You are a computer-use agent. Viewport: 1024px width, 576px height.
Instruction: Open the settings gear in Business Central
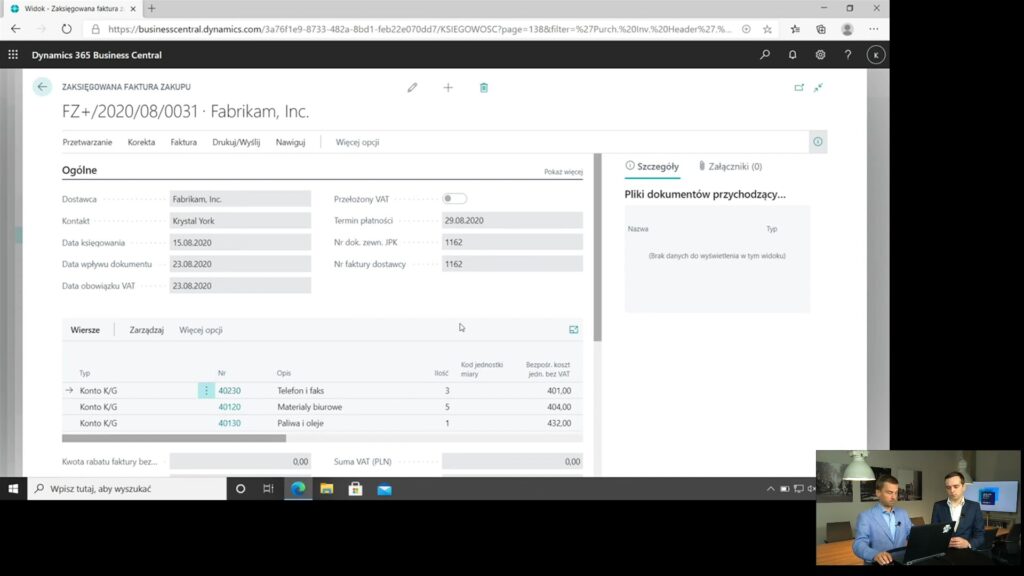[x=820, y=55]
